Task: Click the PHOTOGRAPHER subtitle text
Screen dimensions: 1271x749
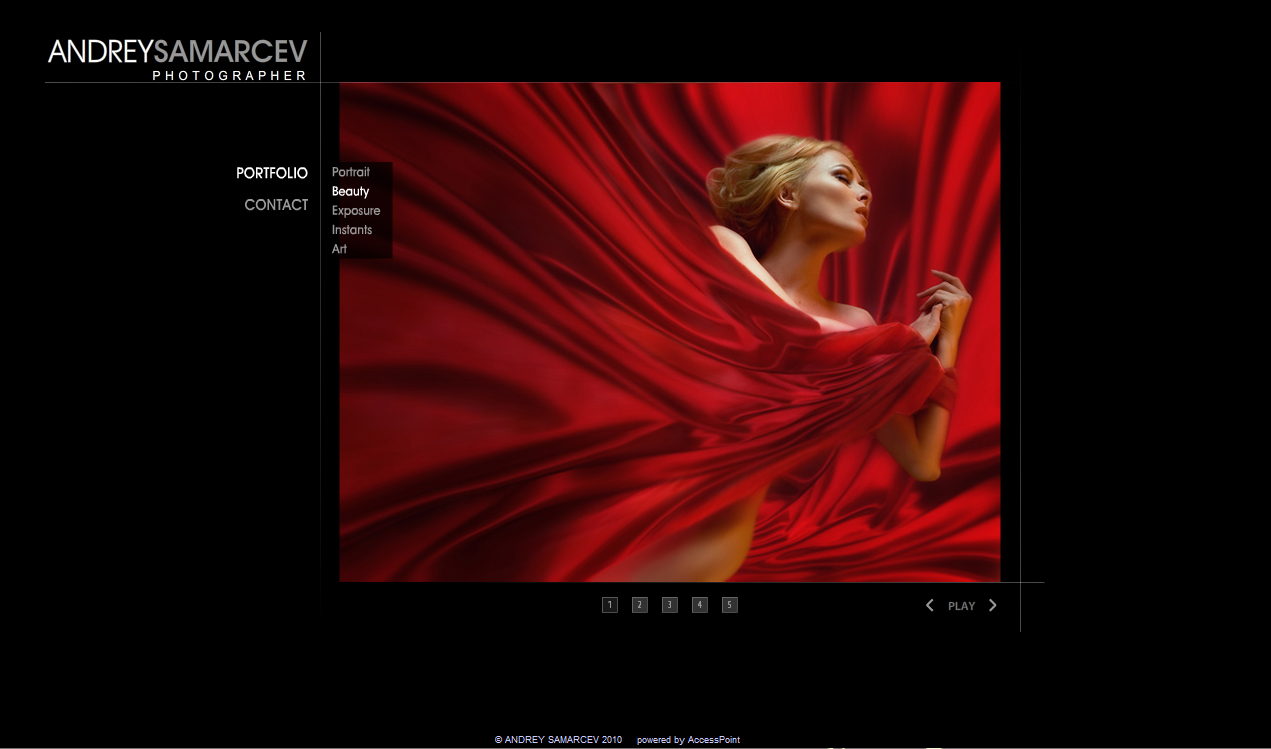Action: 230,76
